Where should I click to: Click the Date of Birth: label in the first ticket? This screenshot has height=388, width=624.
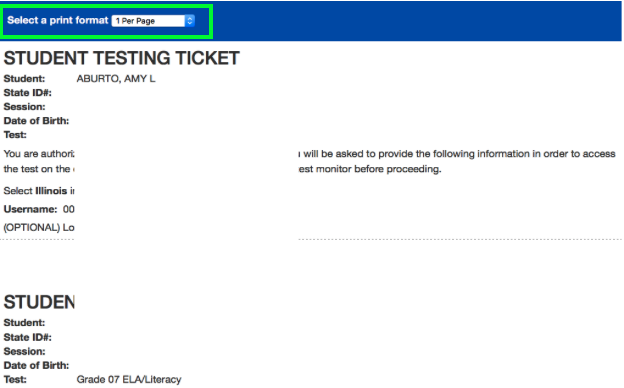point(36,121)
